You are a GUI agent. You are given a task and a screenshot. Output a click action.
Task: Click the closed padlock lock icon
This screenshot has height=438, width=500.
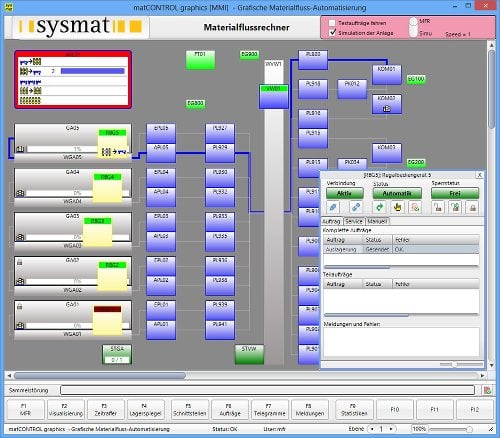point(473,207)
